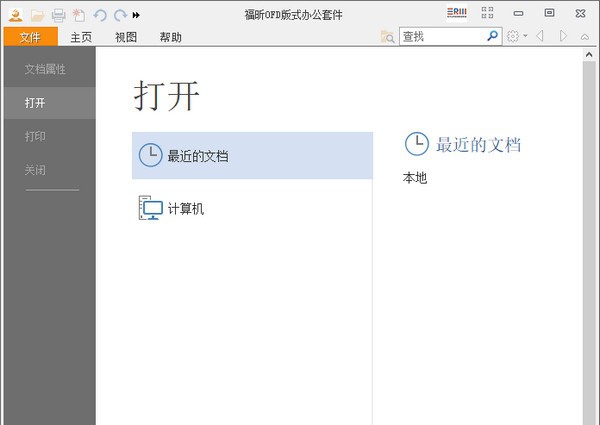Click the print icon in quick toolbar
Screen dimensions: 600x425
pyautogui.click(x=59, y=15)
